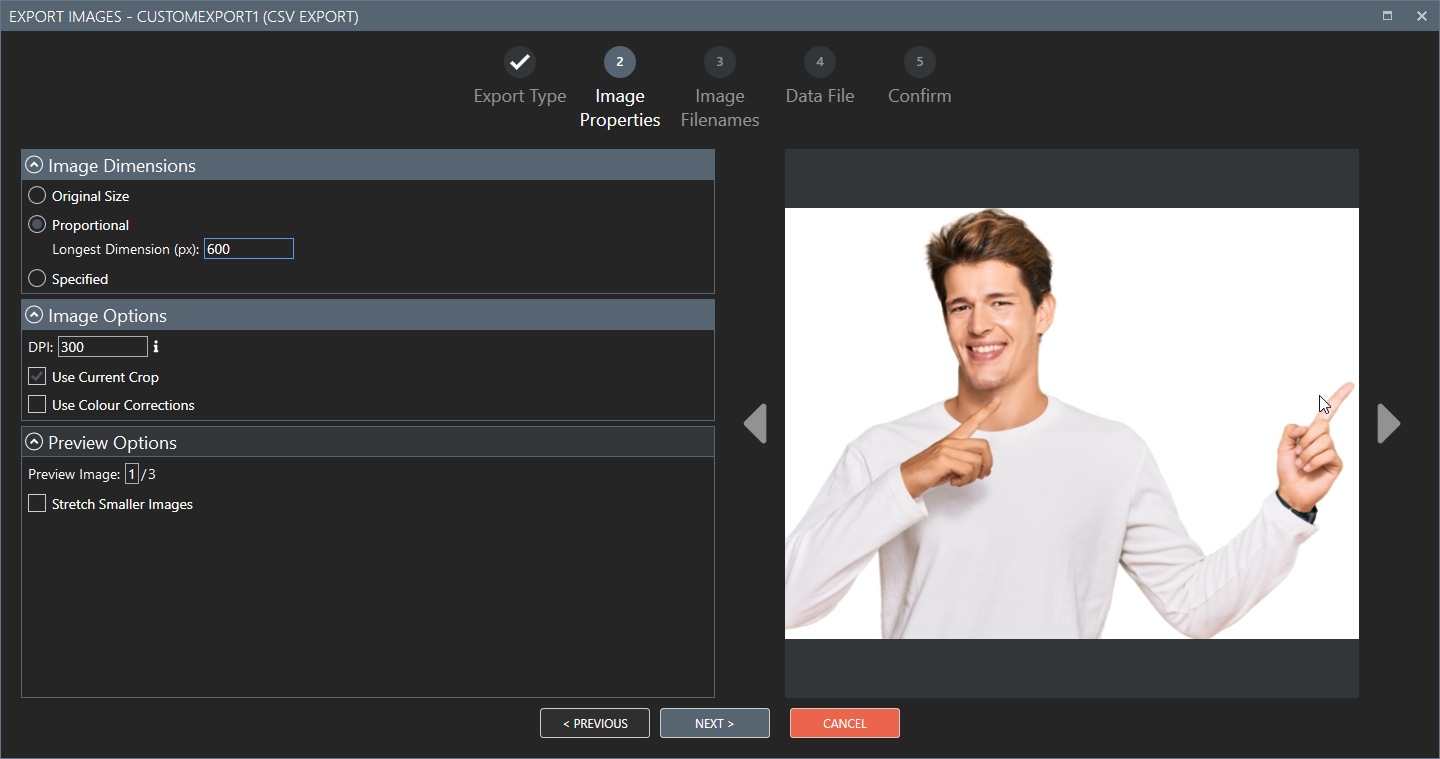The width and height of the screenshot is (1440, 759).
Task: Cancel the image export
Action: coord(844,722)
